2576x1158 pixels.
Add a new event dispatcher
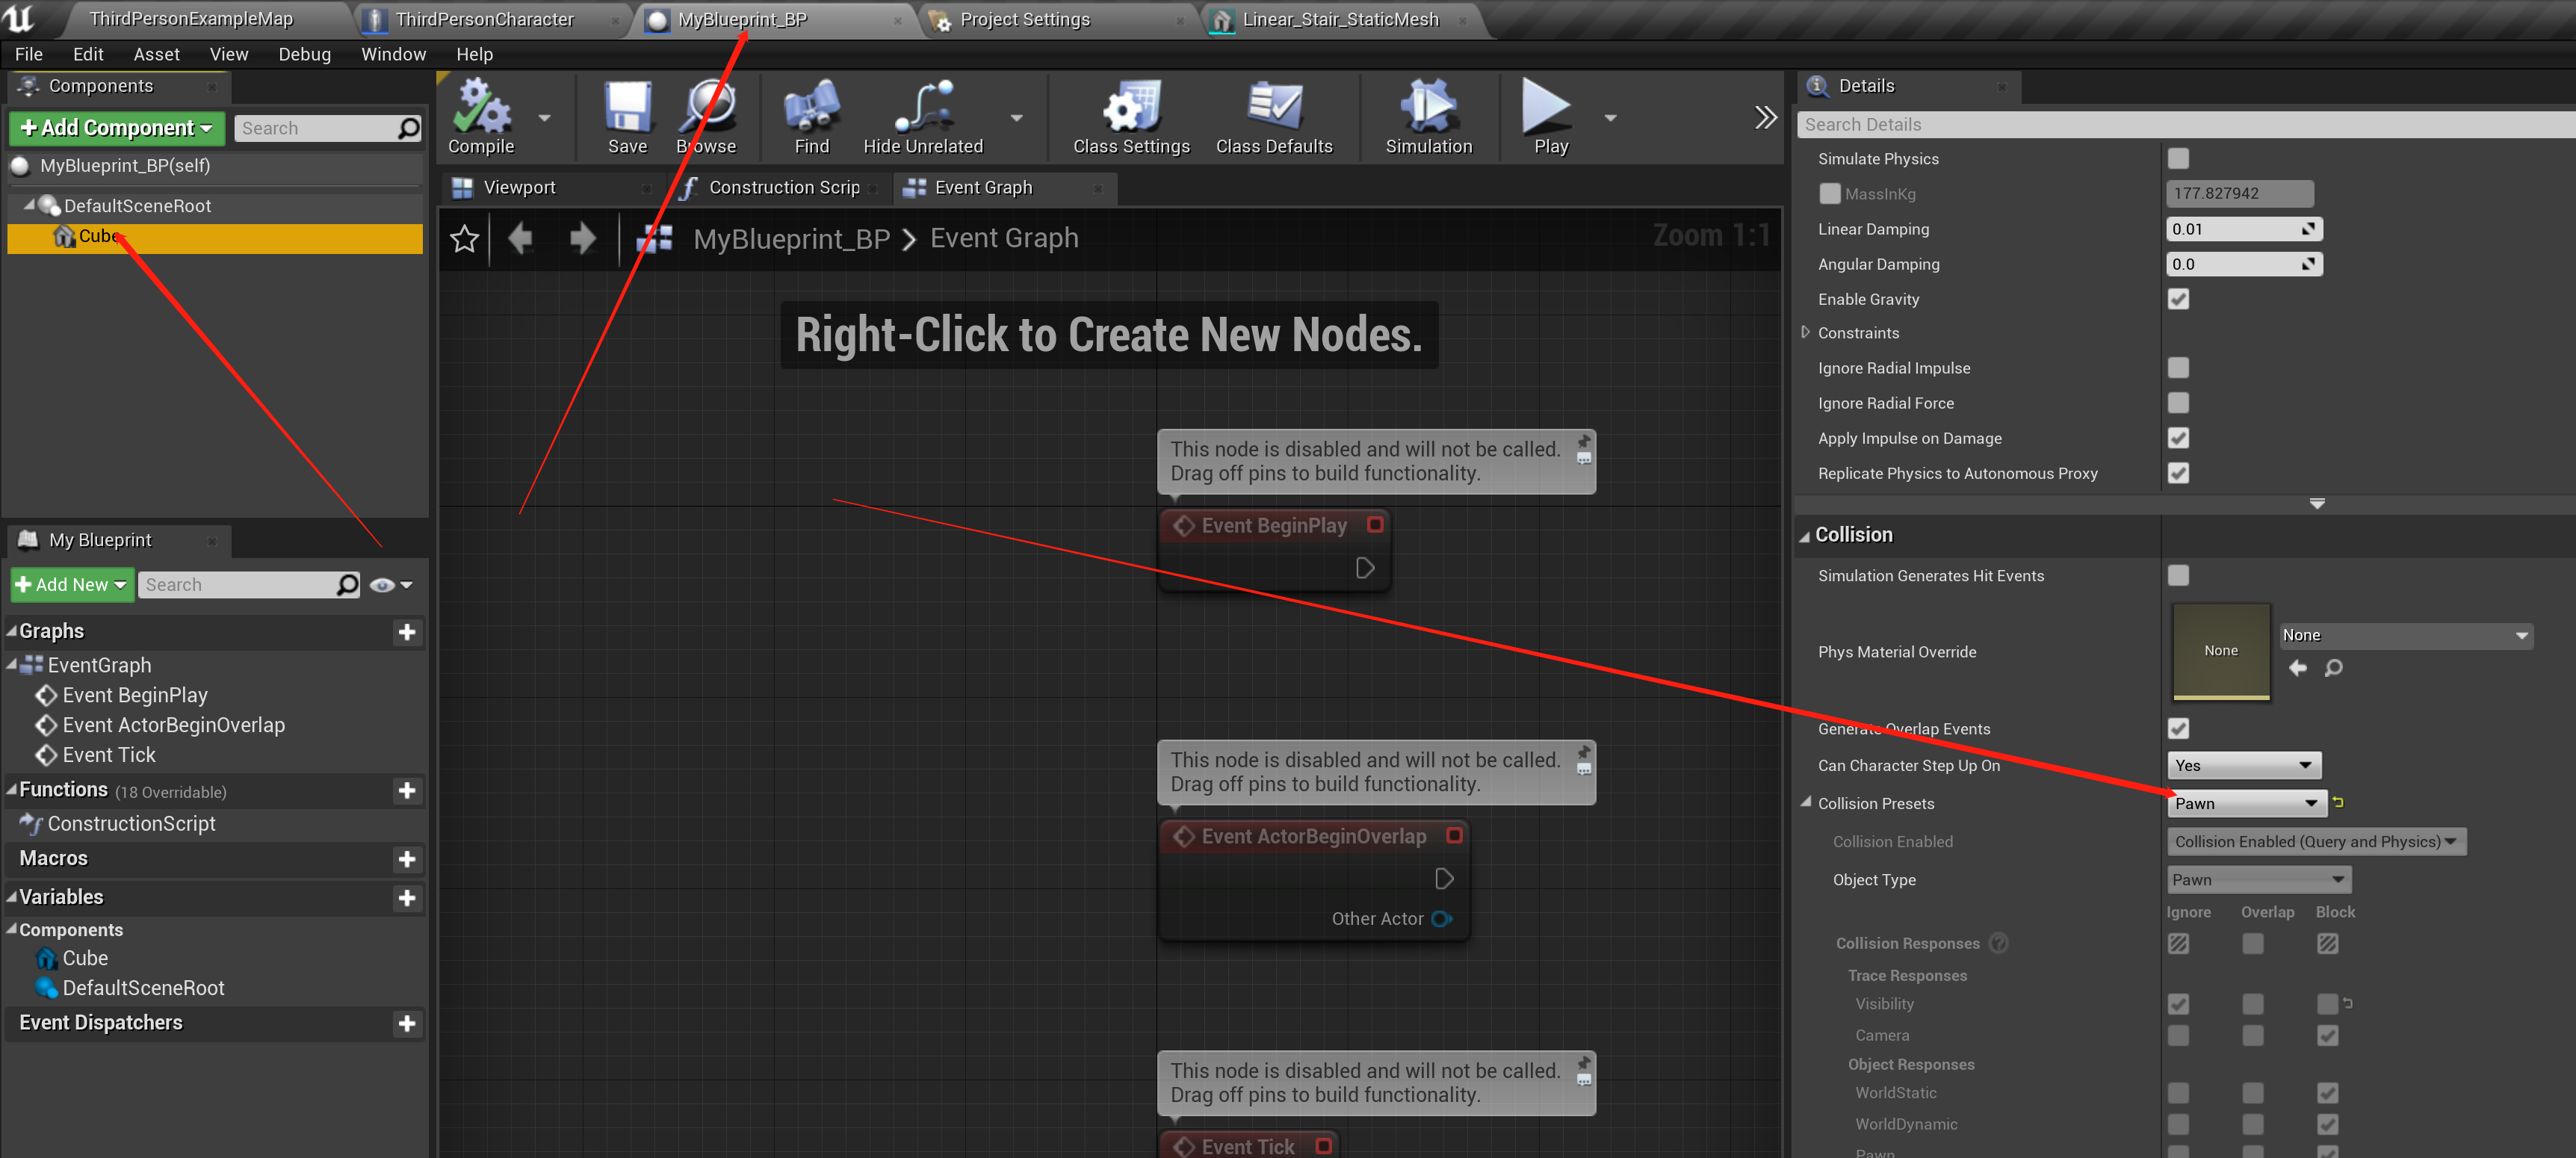407,1023
